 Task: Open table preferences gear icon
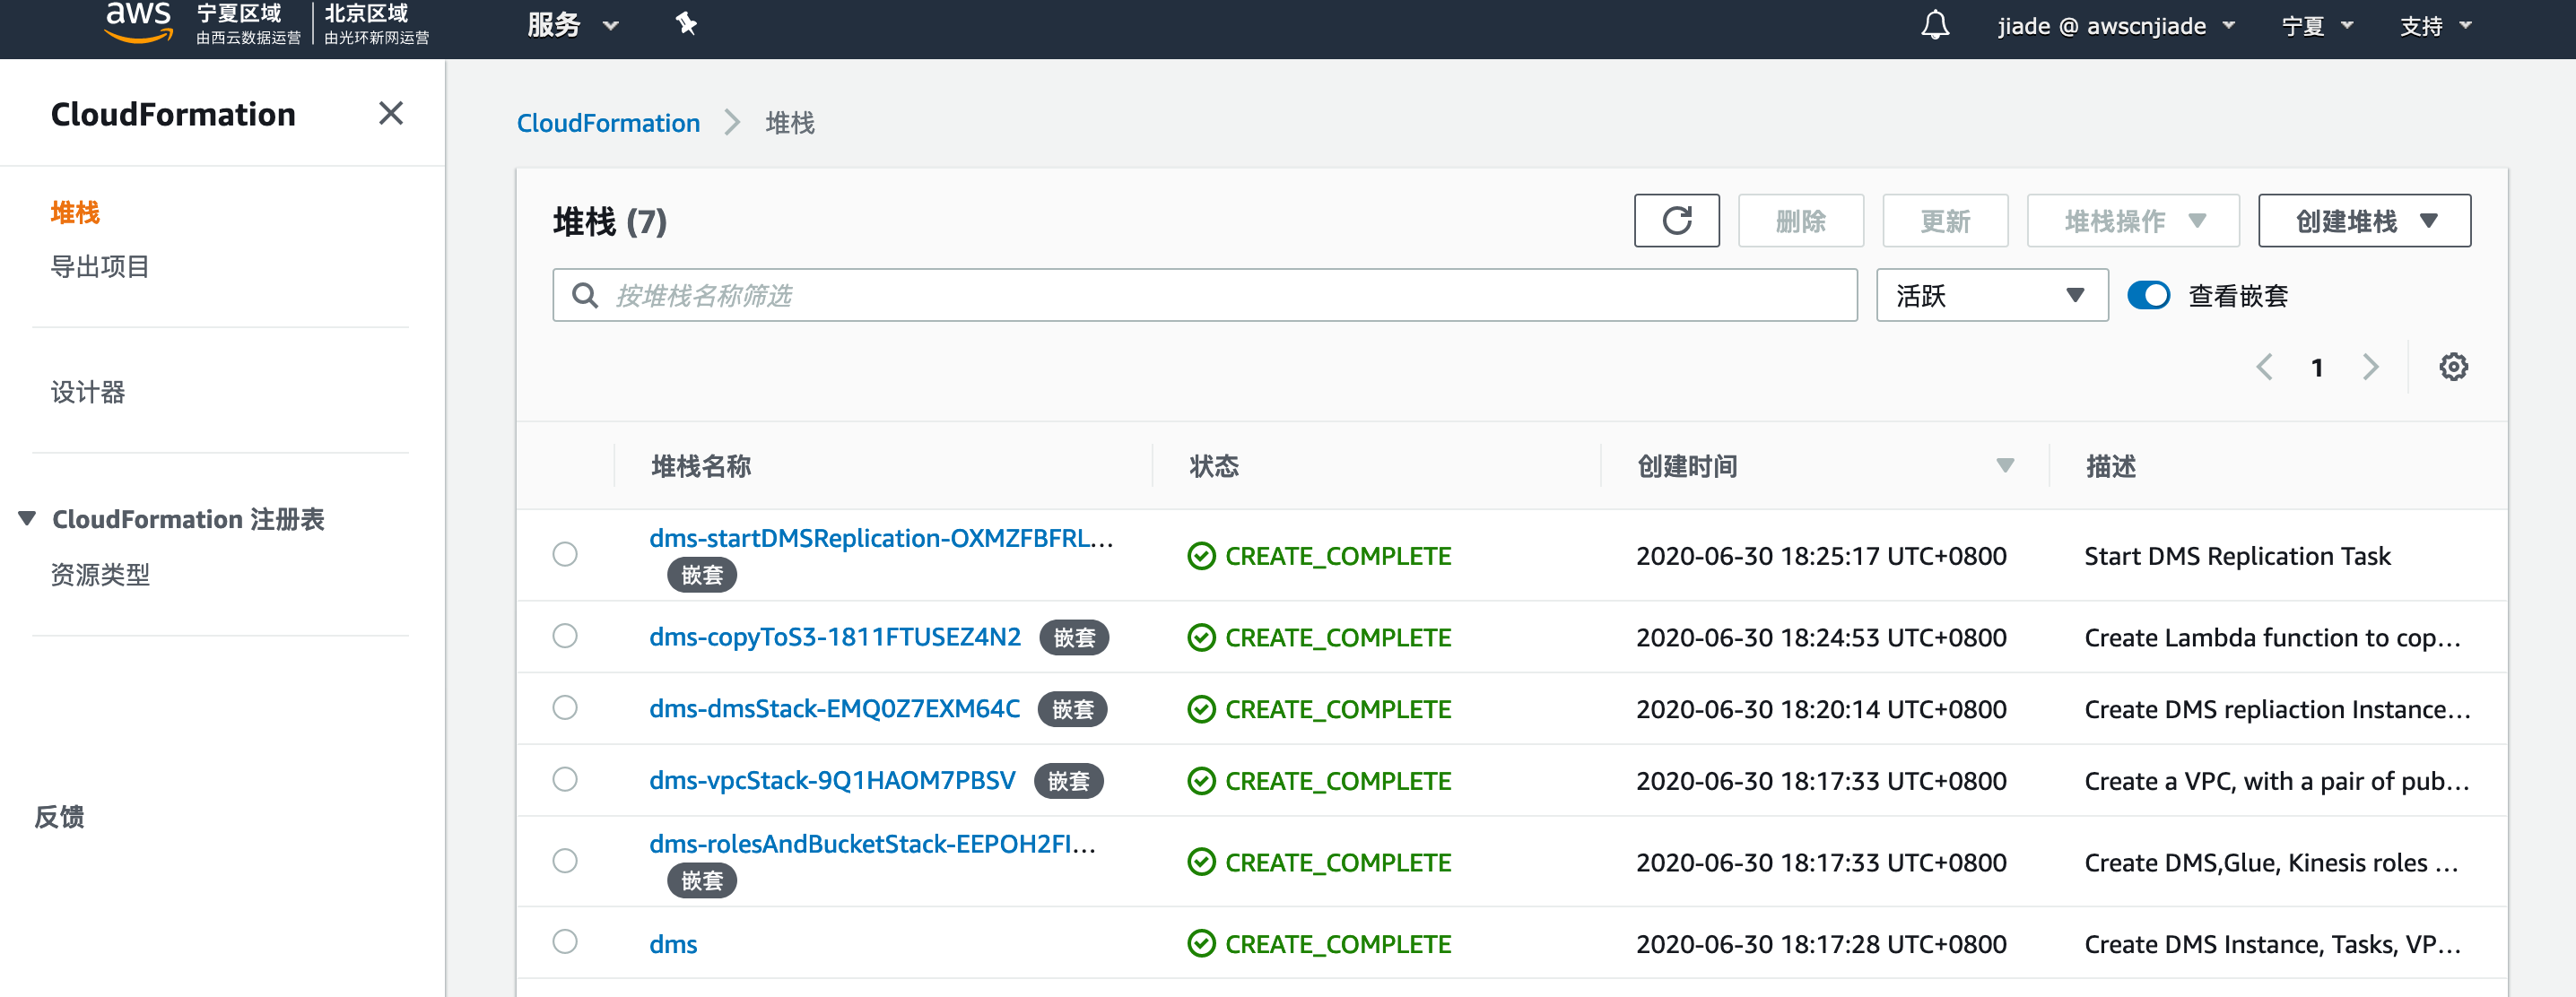click(x=2453, y=367)
